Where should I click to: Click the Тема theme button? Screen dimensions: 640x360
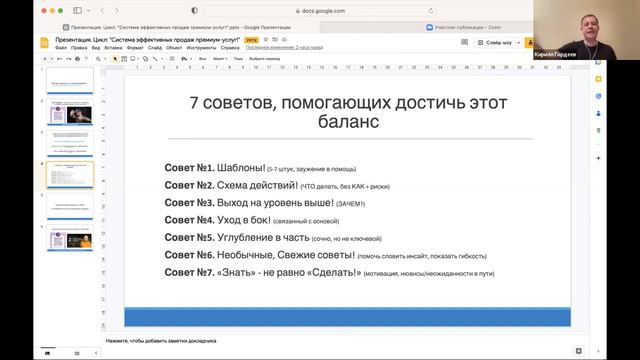point(238,59)
